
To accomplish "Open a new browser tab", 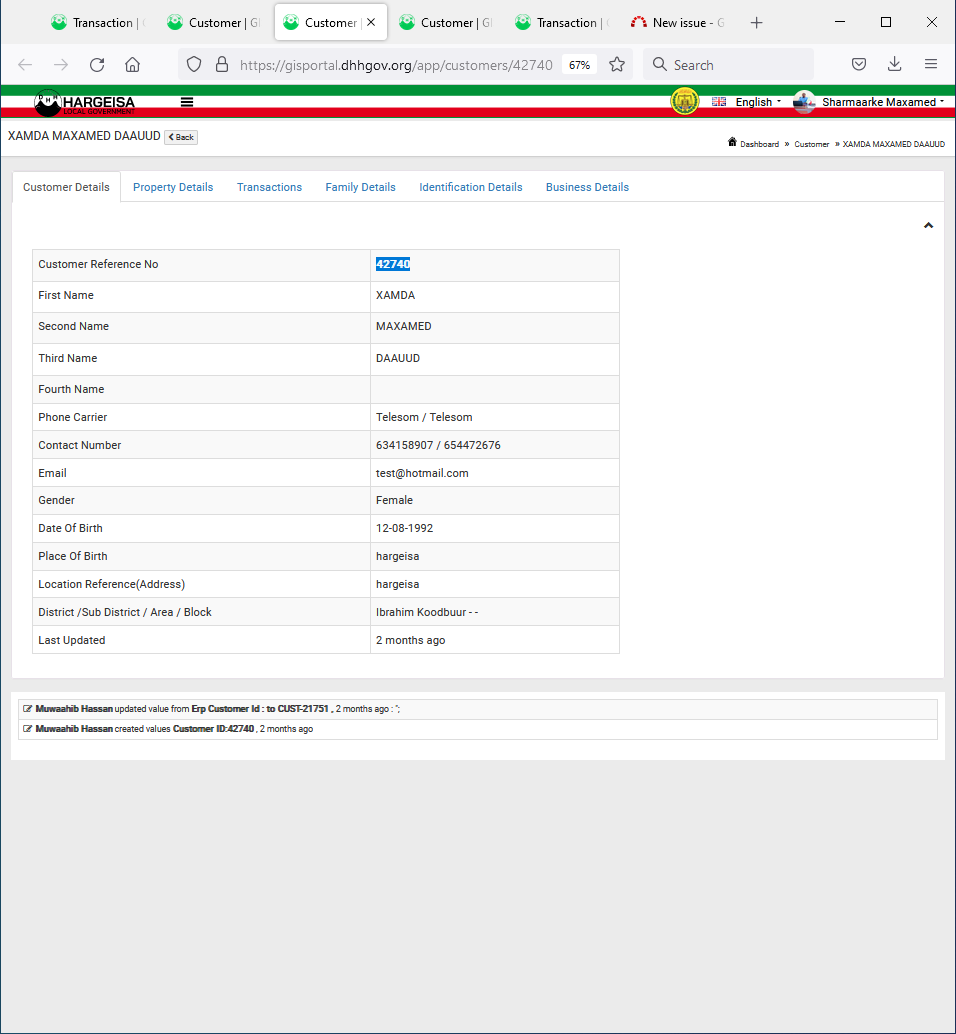I will [x=756, y=23].
